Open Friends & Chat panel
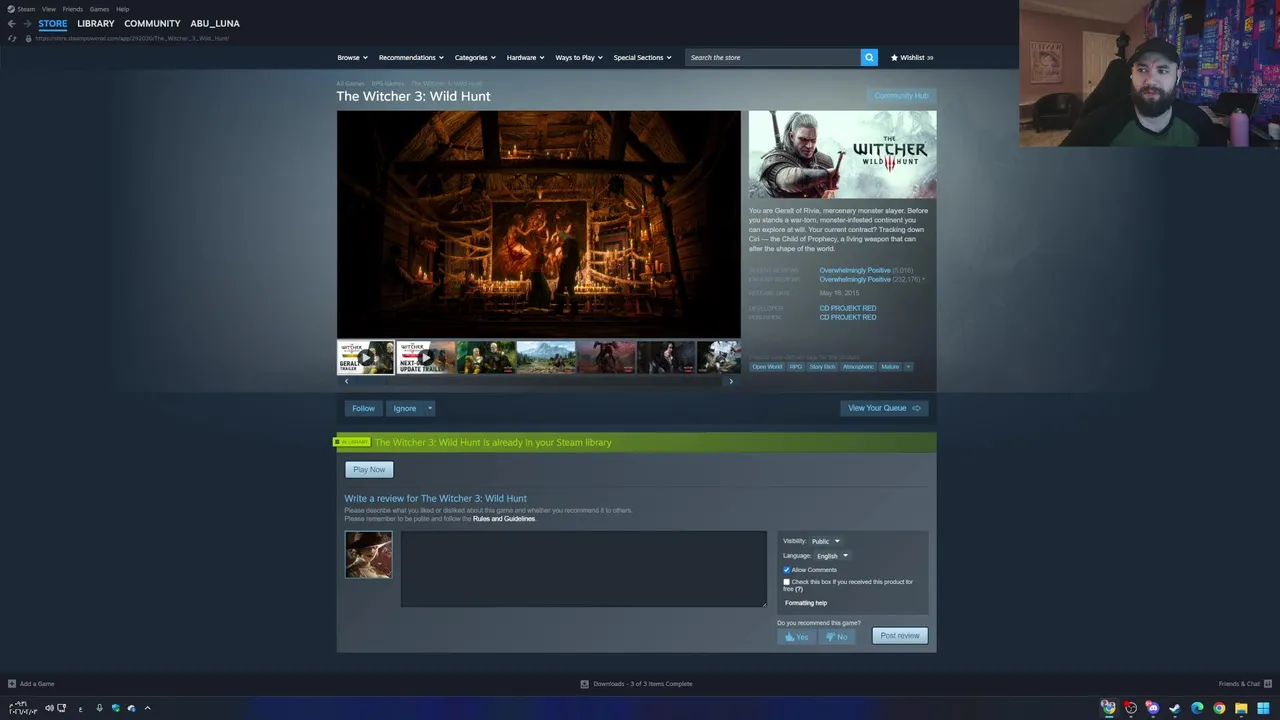The image size is (1280, 720). (1244, 684)
